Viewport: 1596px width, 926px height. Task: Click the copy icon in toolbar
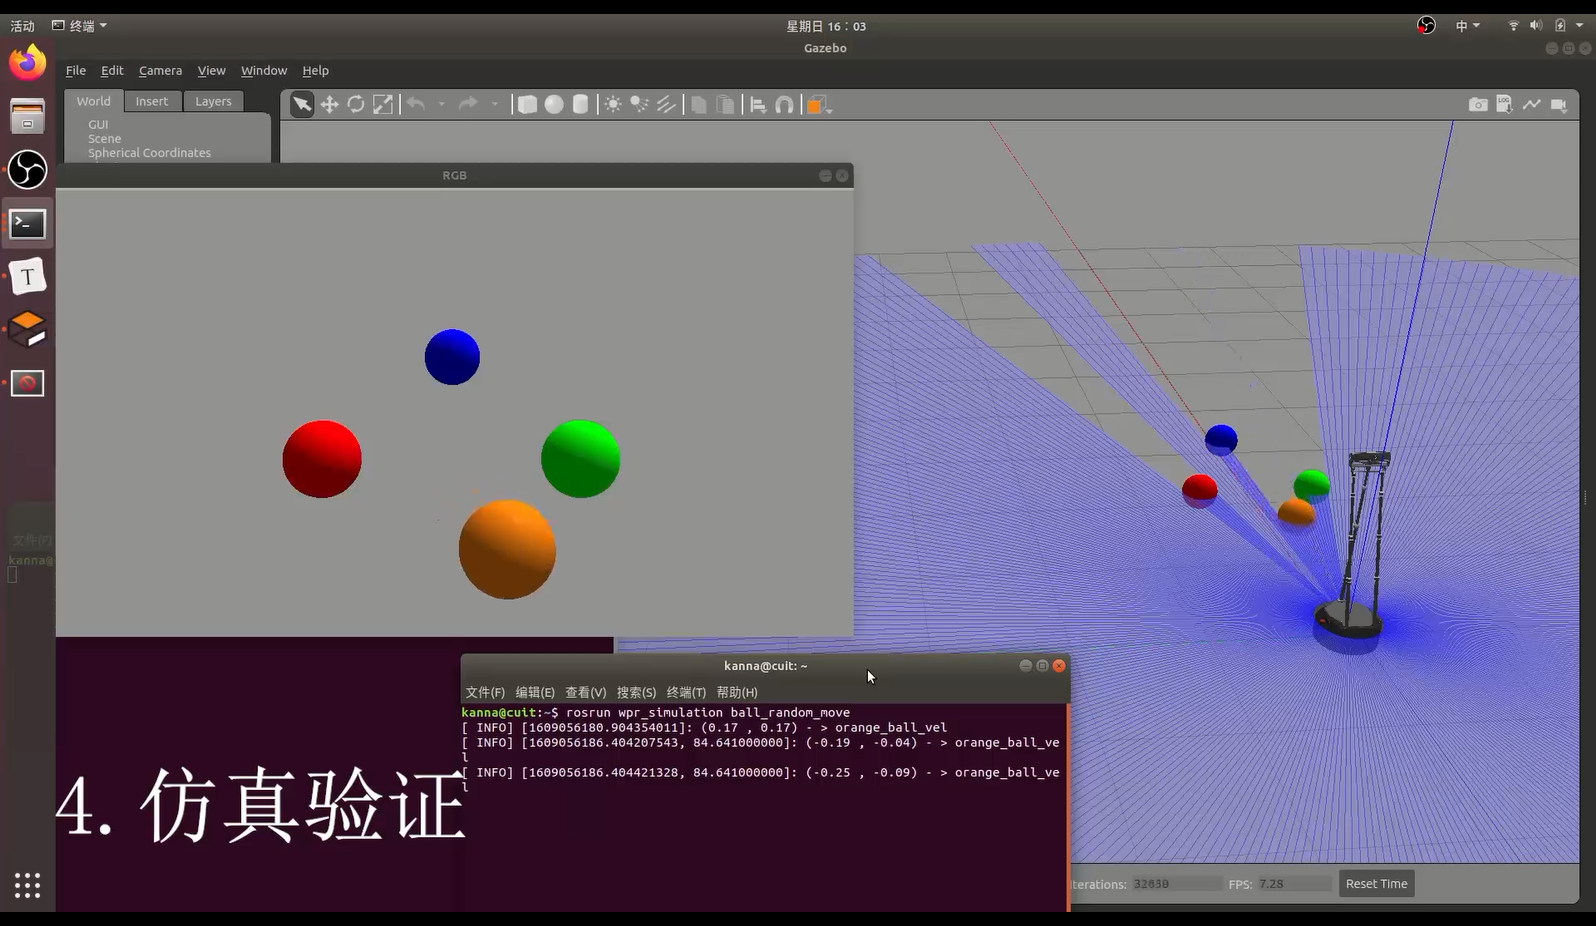point(699,104)
